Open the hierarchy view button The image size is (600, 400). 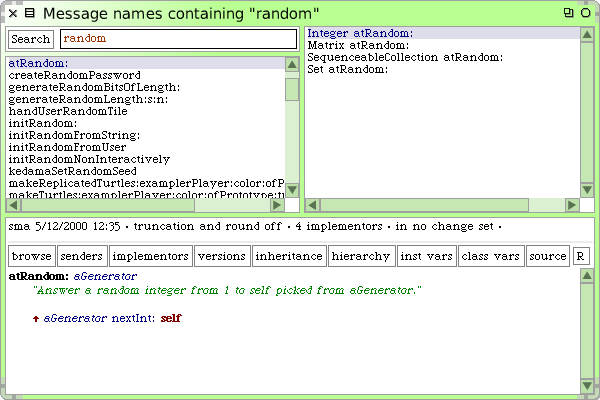point(361,256)
